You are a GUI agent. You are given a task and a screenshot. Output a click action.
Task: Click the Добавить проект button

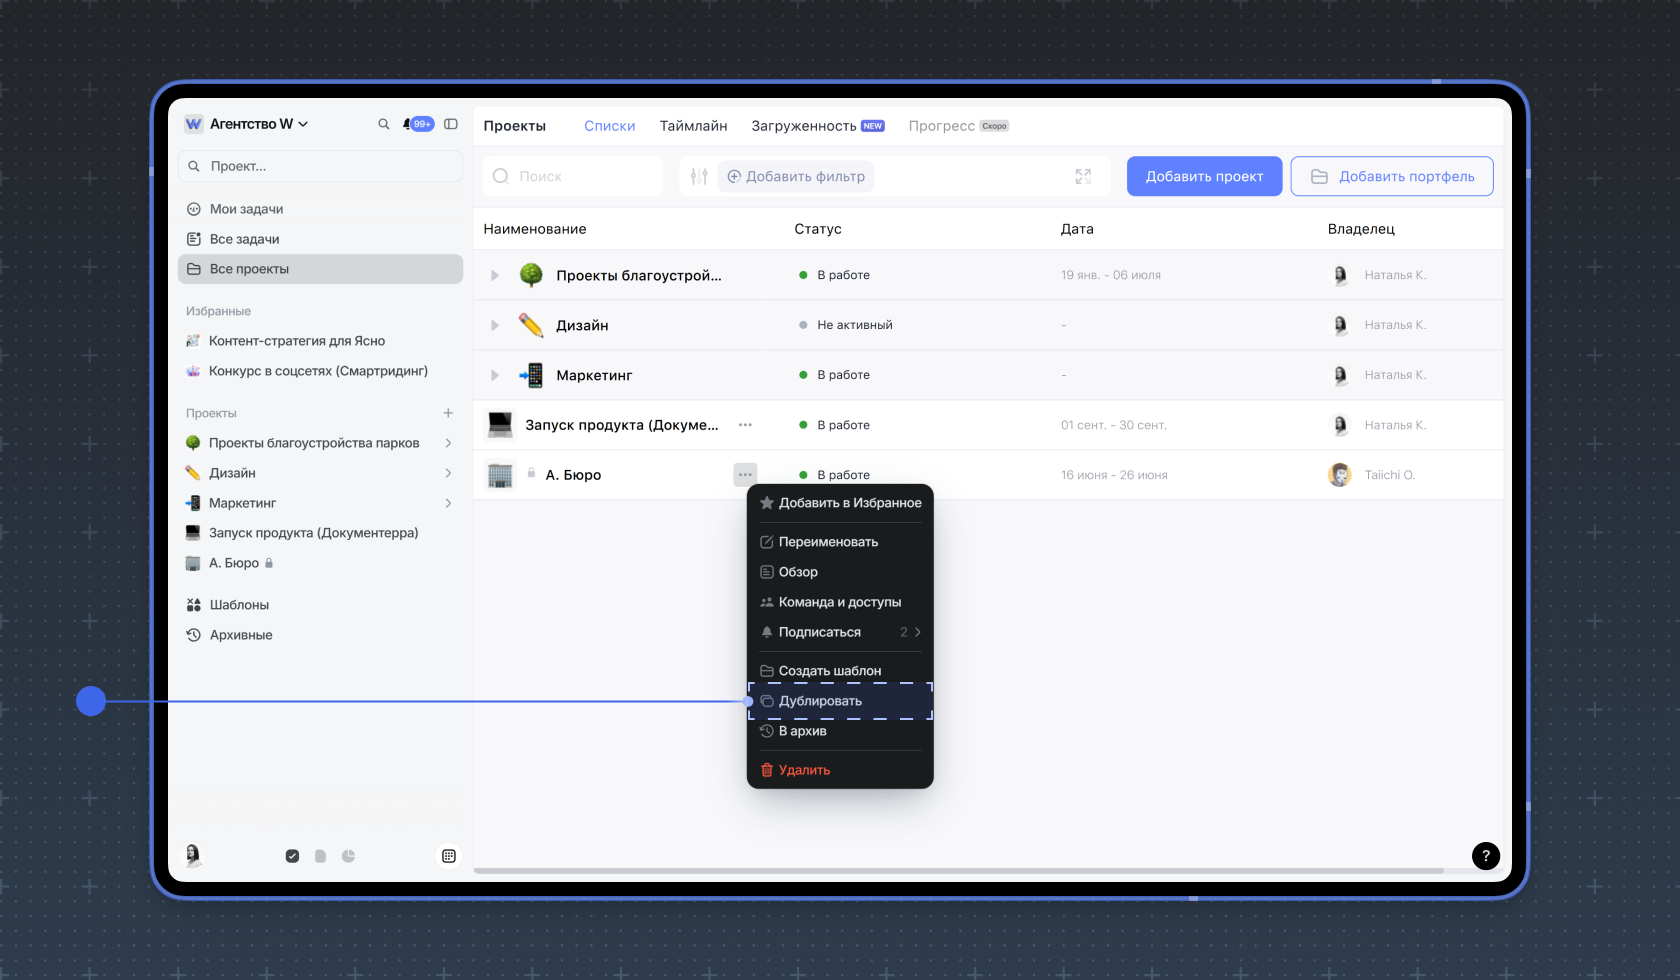pyautogui.click(x=1204, y=176)
